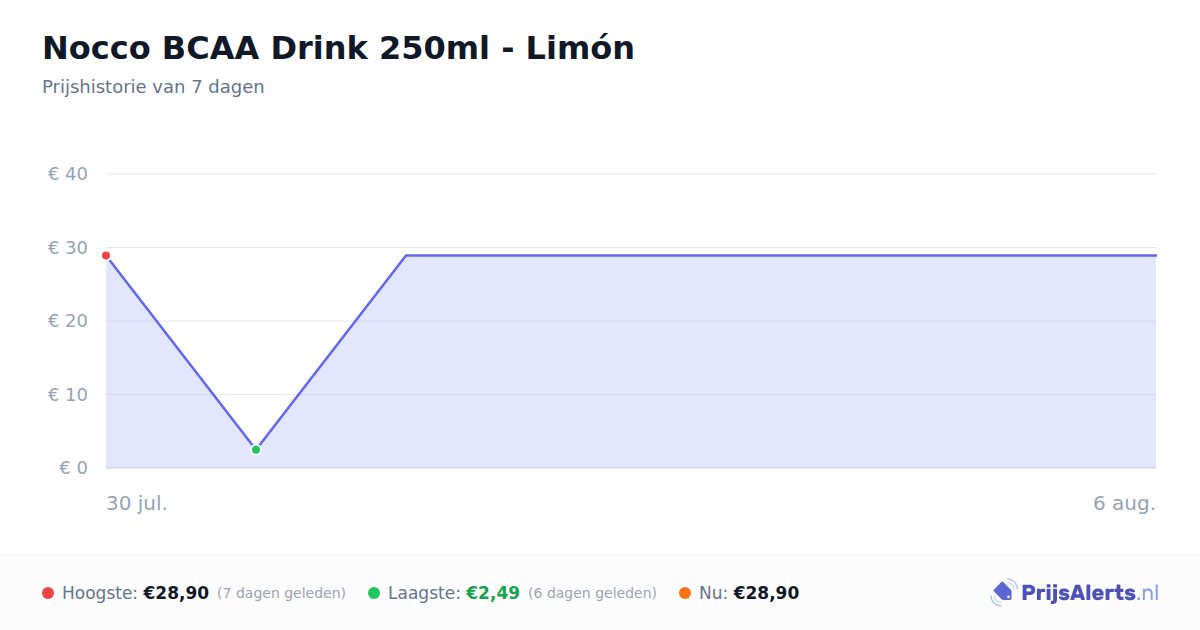
Task: Click the Prijshistorie van 7 dagen subtitle
Action: (153, 87)
